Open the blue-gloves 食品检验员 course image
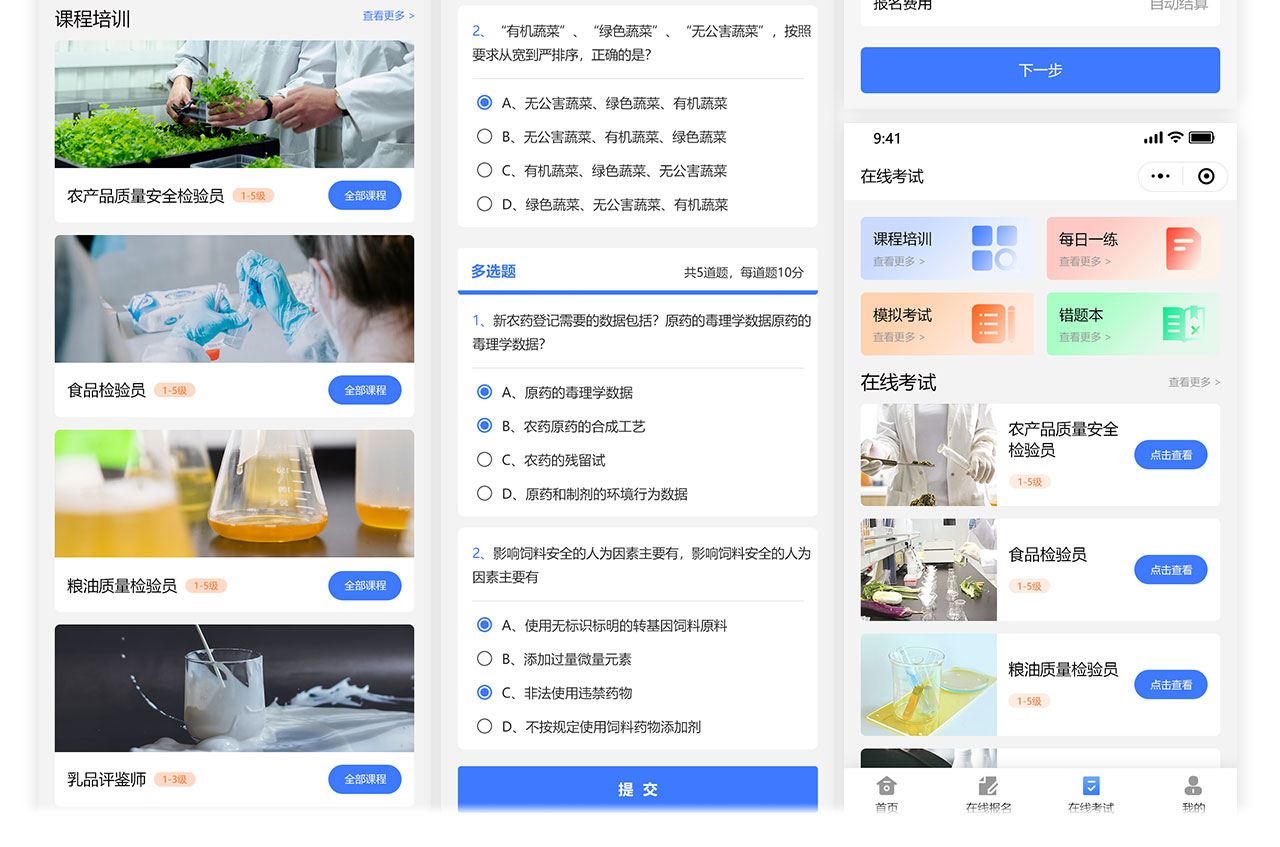 [234, 299]
